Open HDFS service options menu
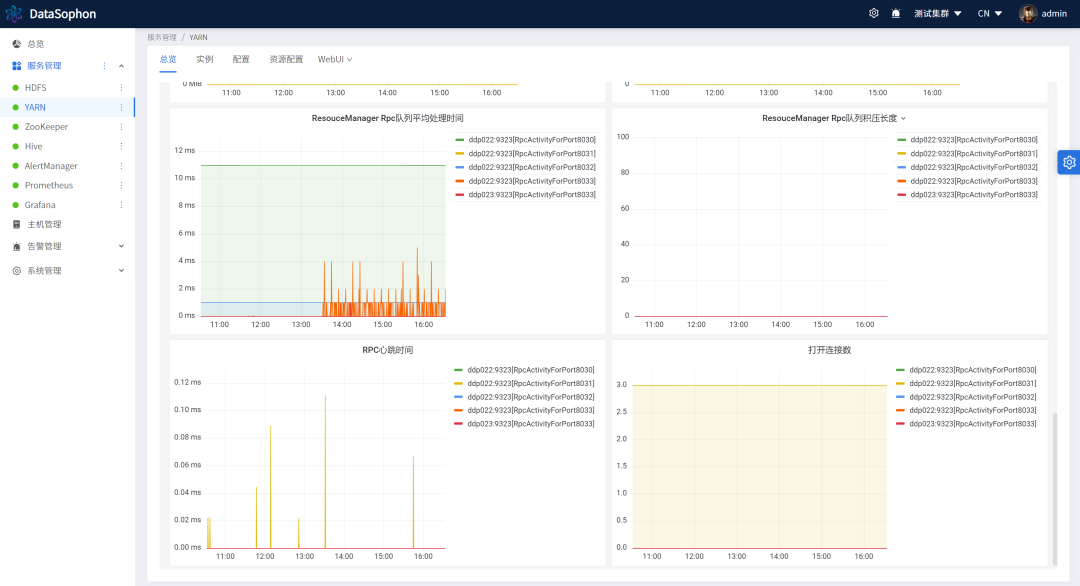 click(121, 87)
